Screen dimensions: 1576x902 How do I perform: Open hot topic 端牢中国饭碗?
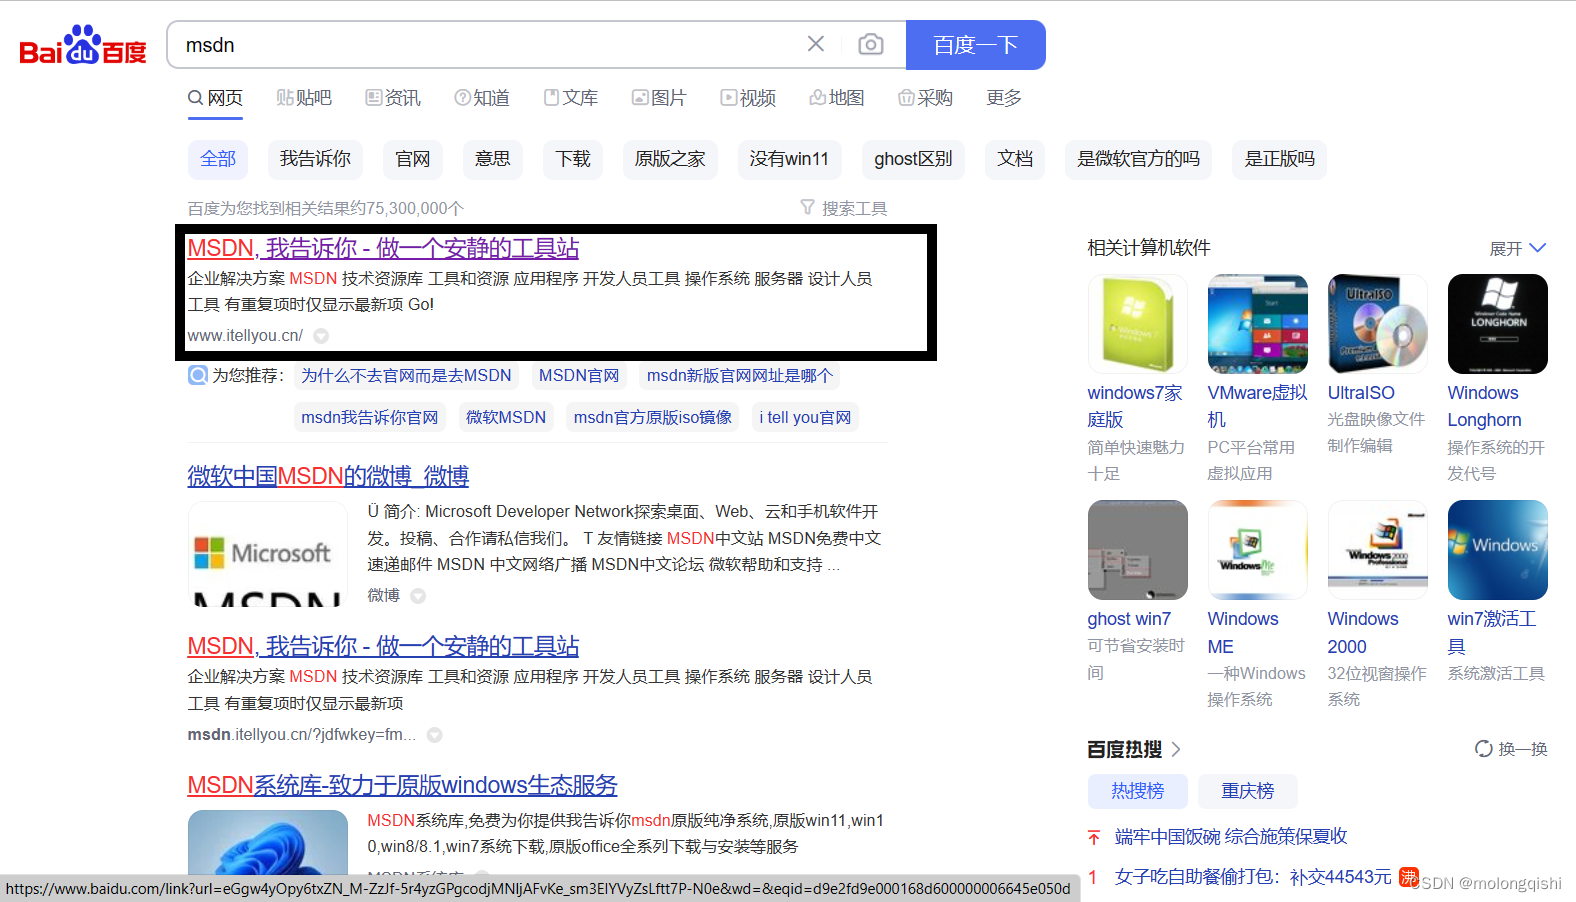(1231, 836)
